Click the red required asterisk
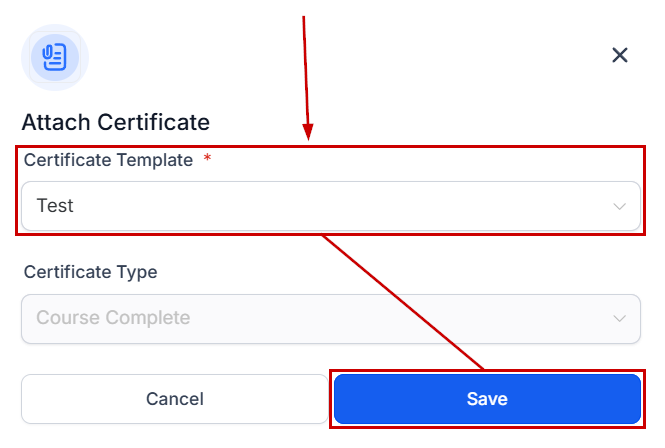 [207, 160]
